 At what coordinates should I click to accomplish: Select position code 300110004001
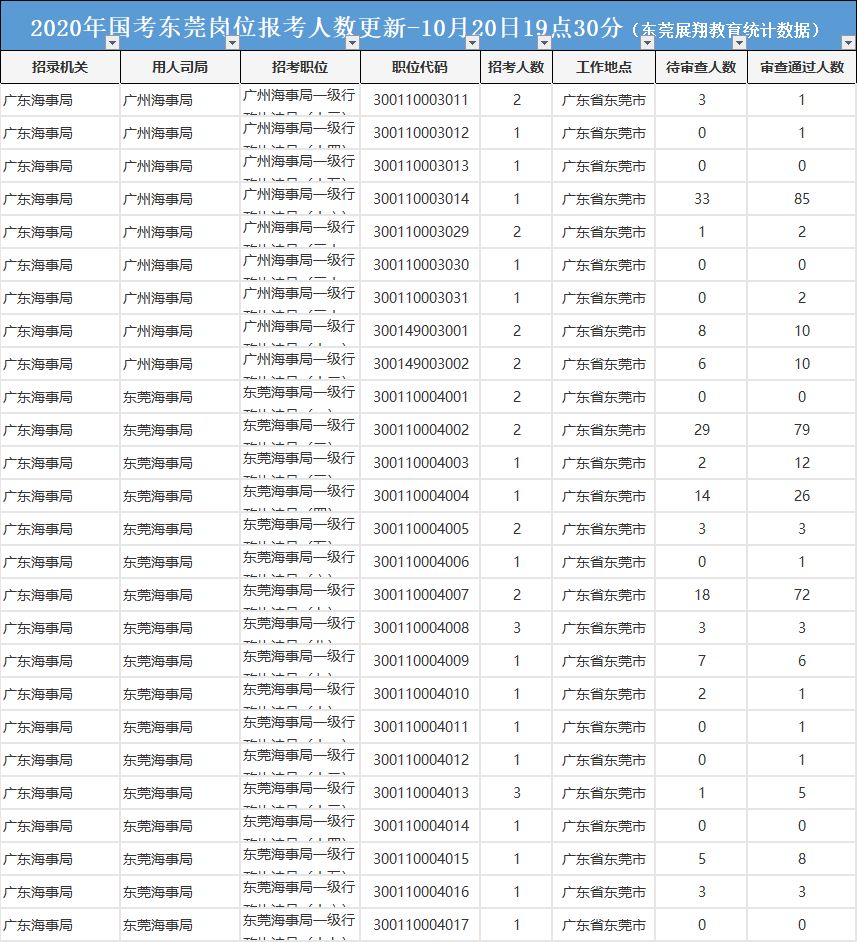tap(420, 397)
